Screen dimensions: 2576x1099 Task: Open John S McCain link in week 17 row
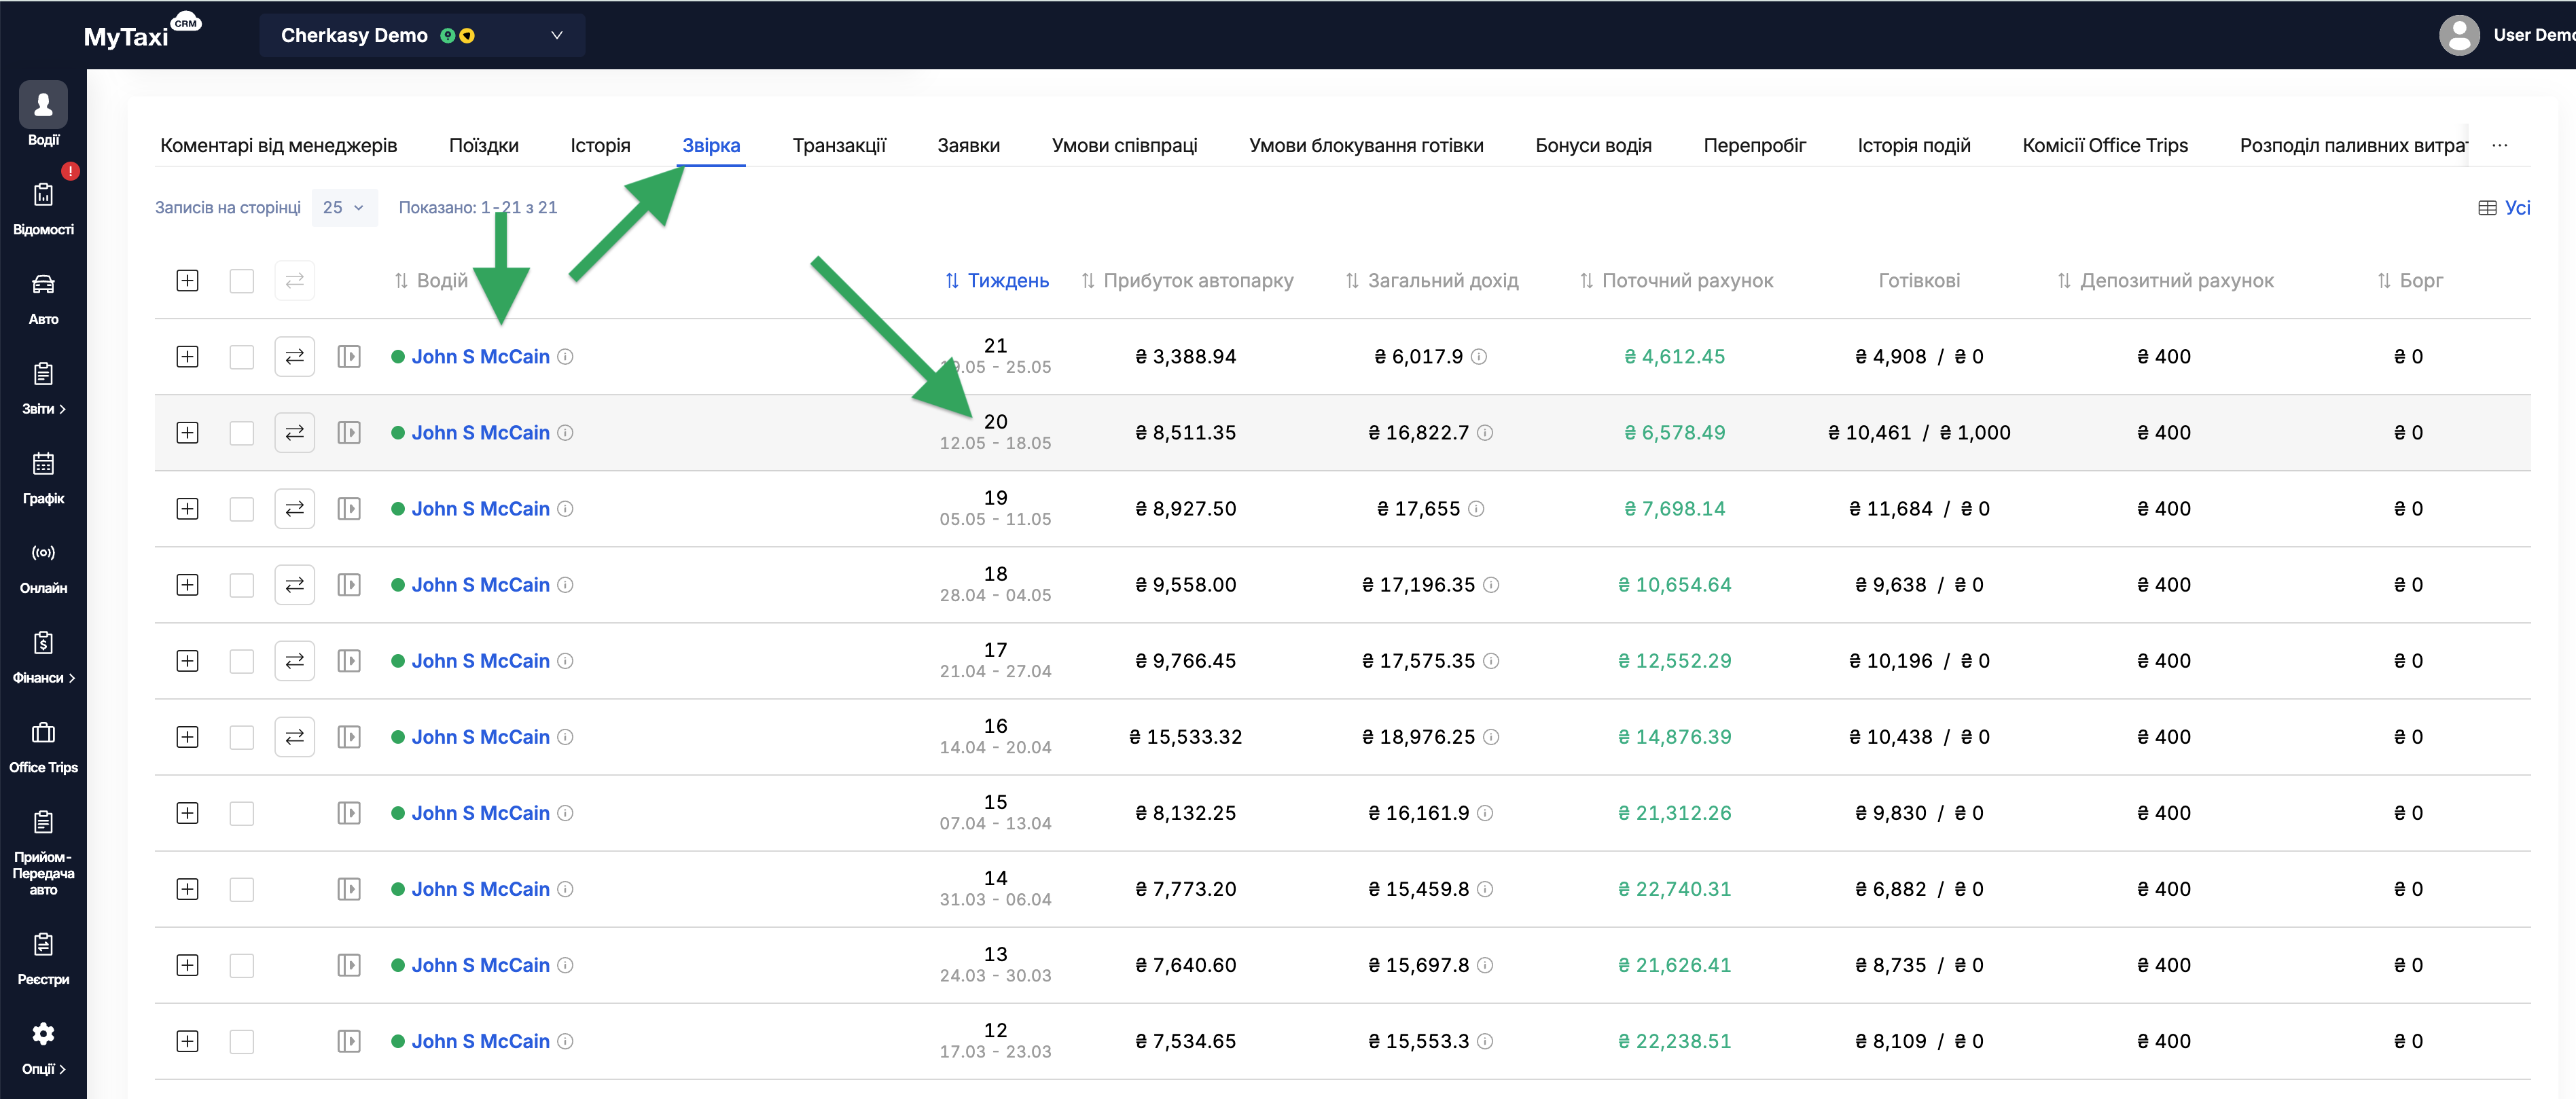(480, 661)
